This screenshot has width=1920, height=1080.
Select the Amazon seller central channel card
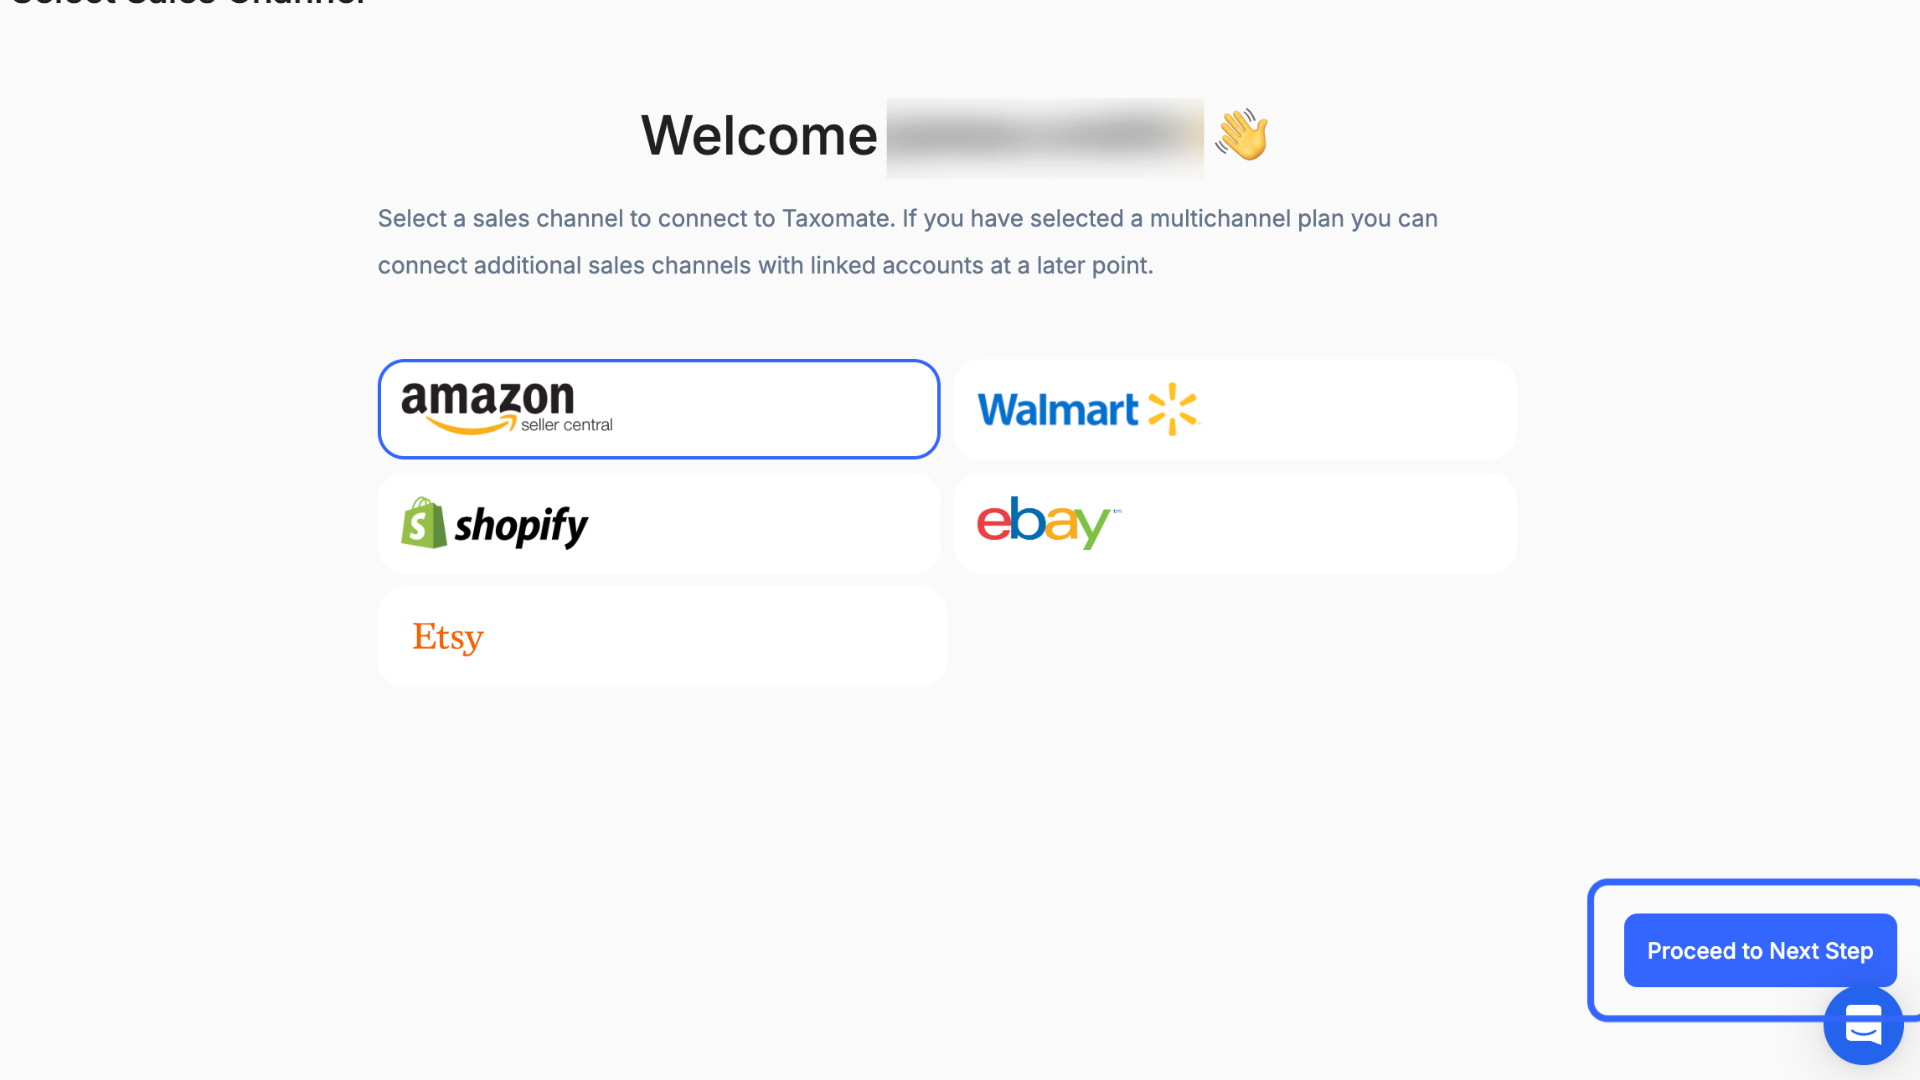coord(659,409)
